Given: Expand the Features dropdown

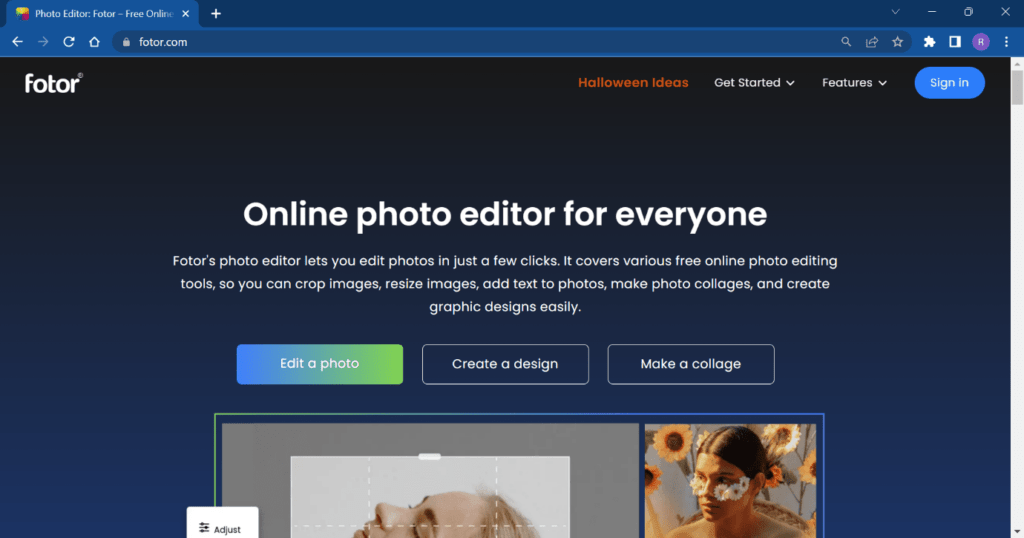Looking at the screenshot, I should [x=854, y=83].
